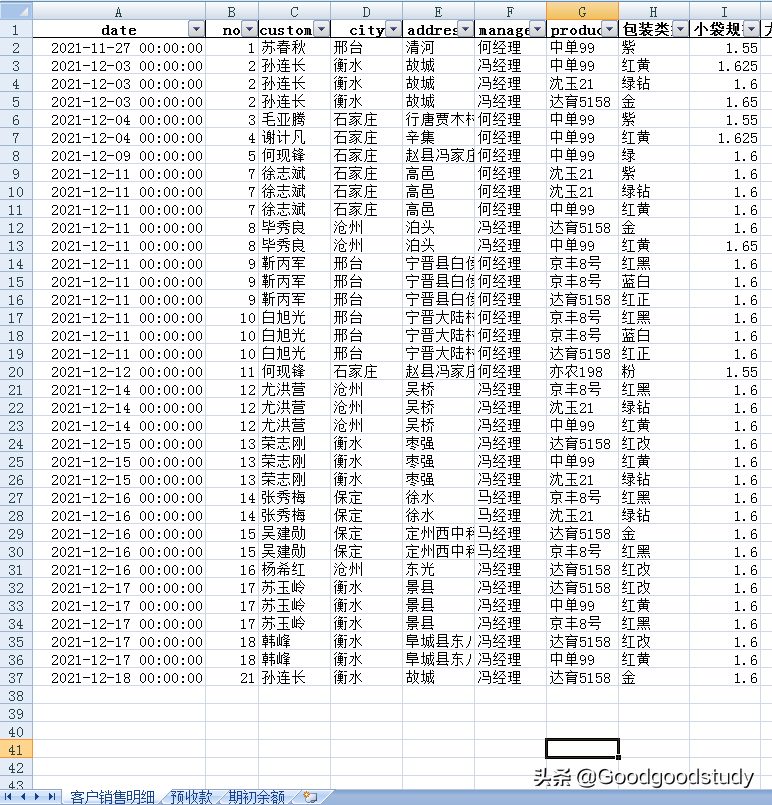Screen dimensions: 772x805
Task: Click address cell 清河
Action: point(438,48)
